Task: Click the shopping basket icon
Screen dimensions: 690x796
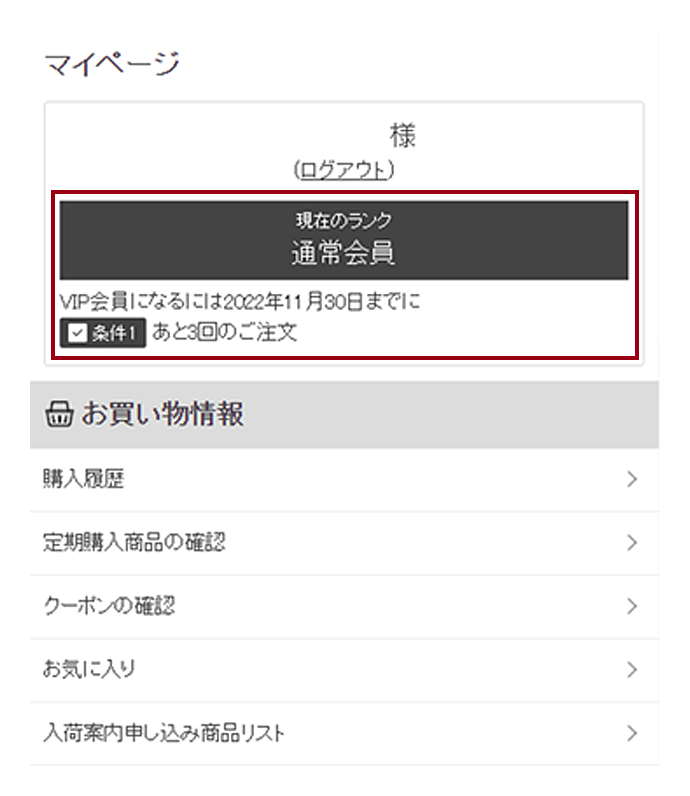Action: coord(59,414)
